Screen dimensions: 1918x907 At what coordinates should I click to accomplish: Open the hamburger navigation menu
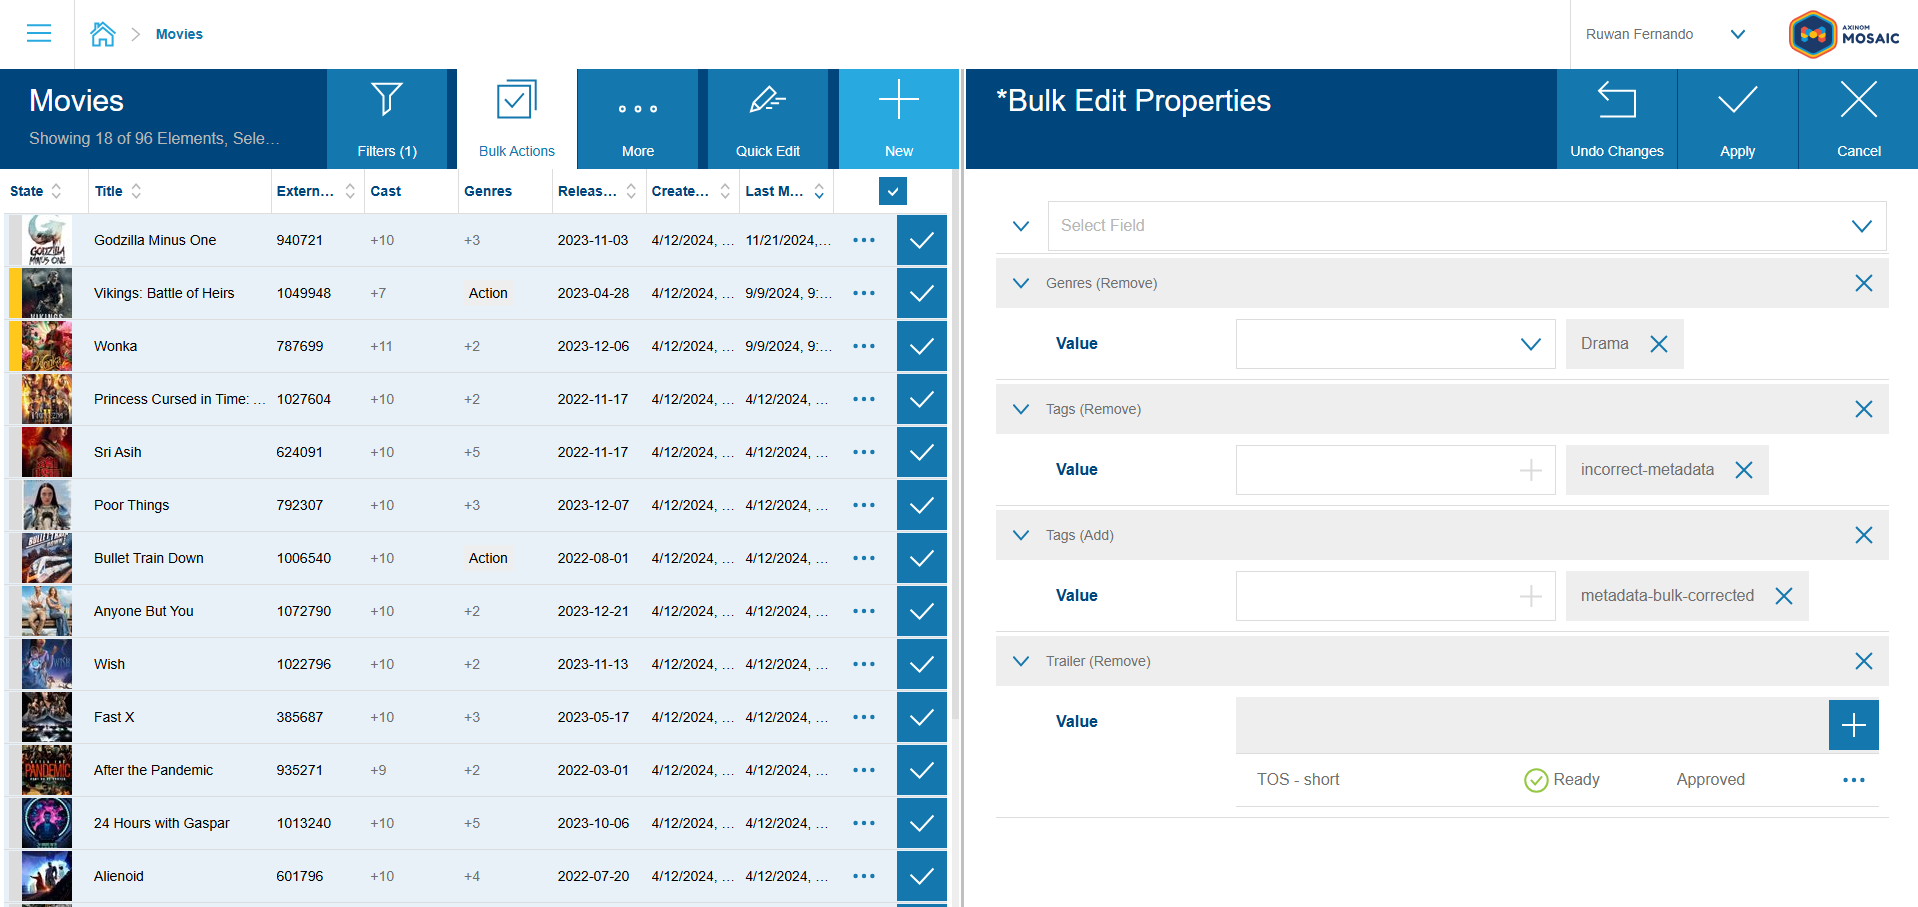[38, 33]
